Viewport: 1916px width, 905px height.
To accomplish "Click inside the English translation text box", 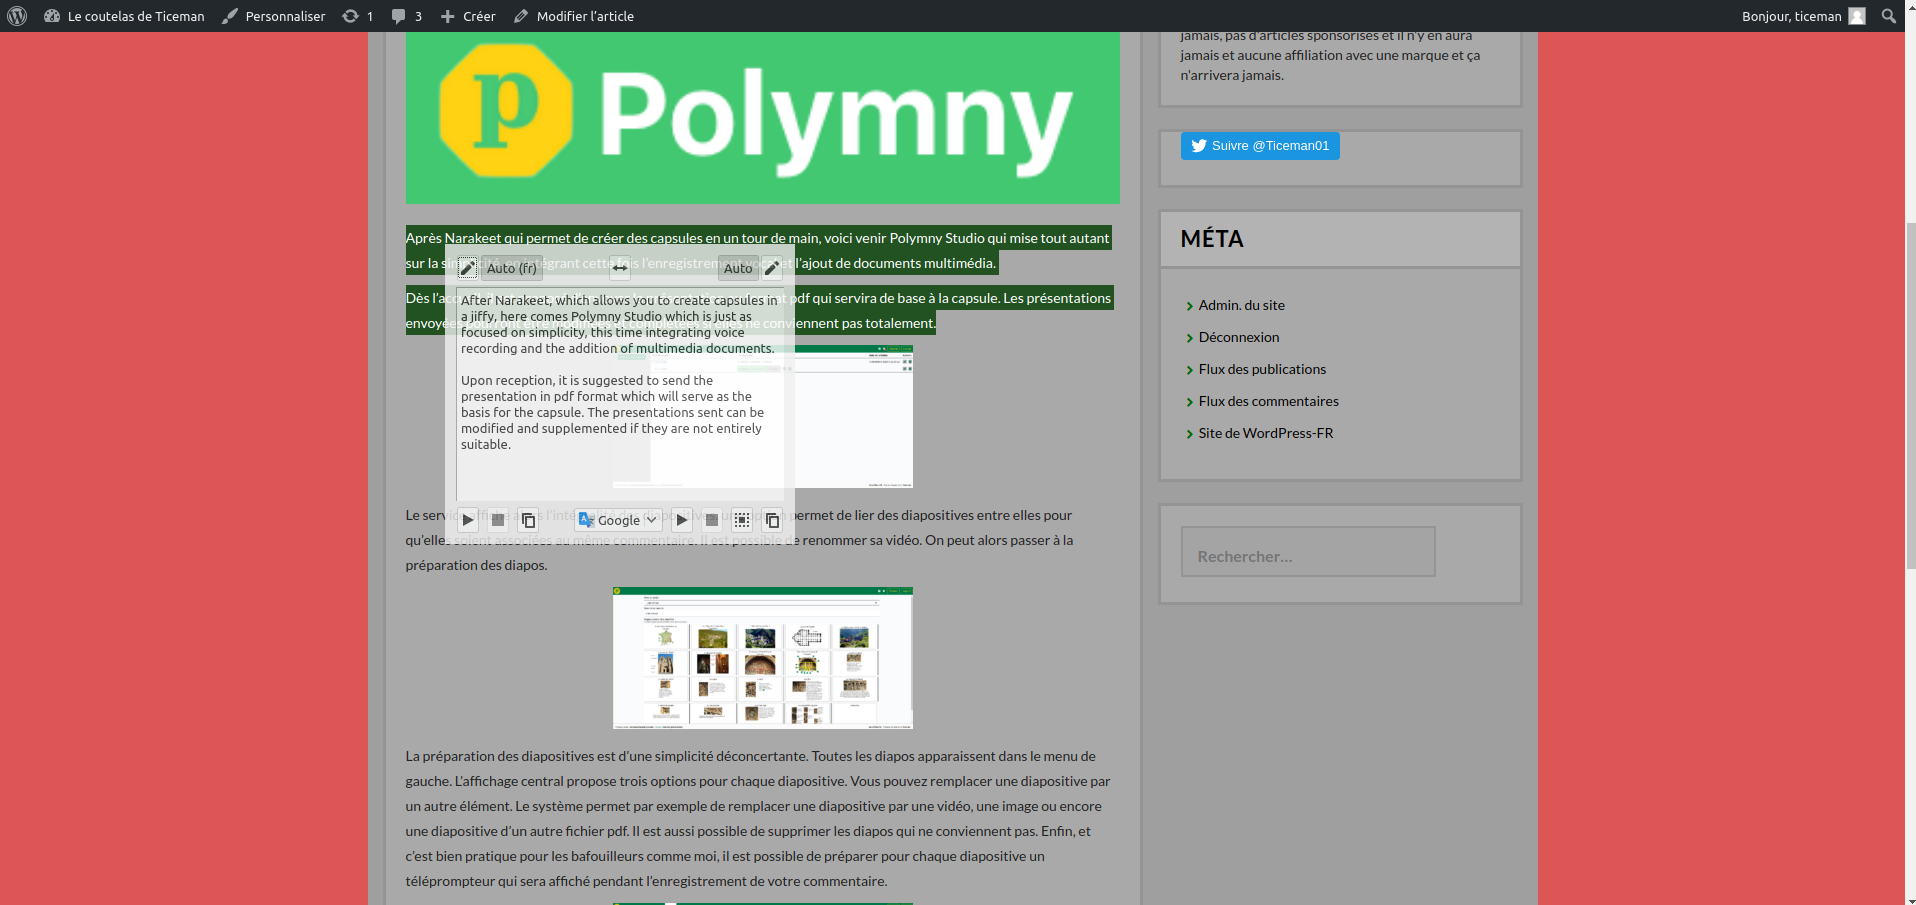I will [620, 394].
